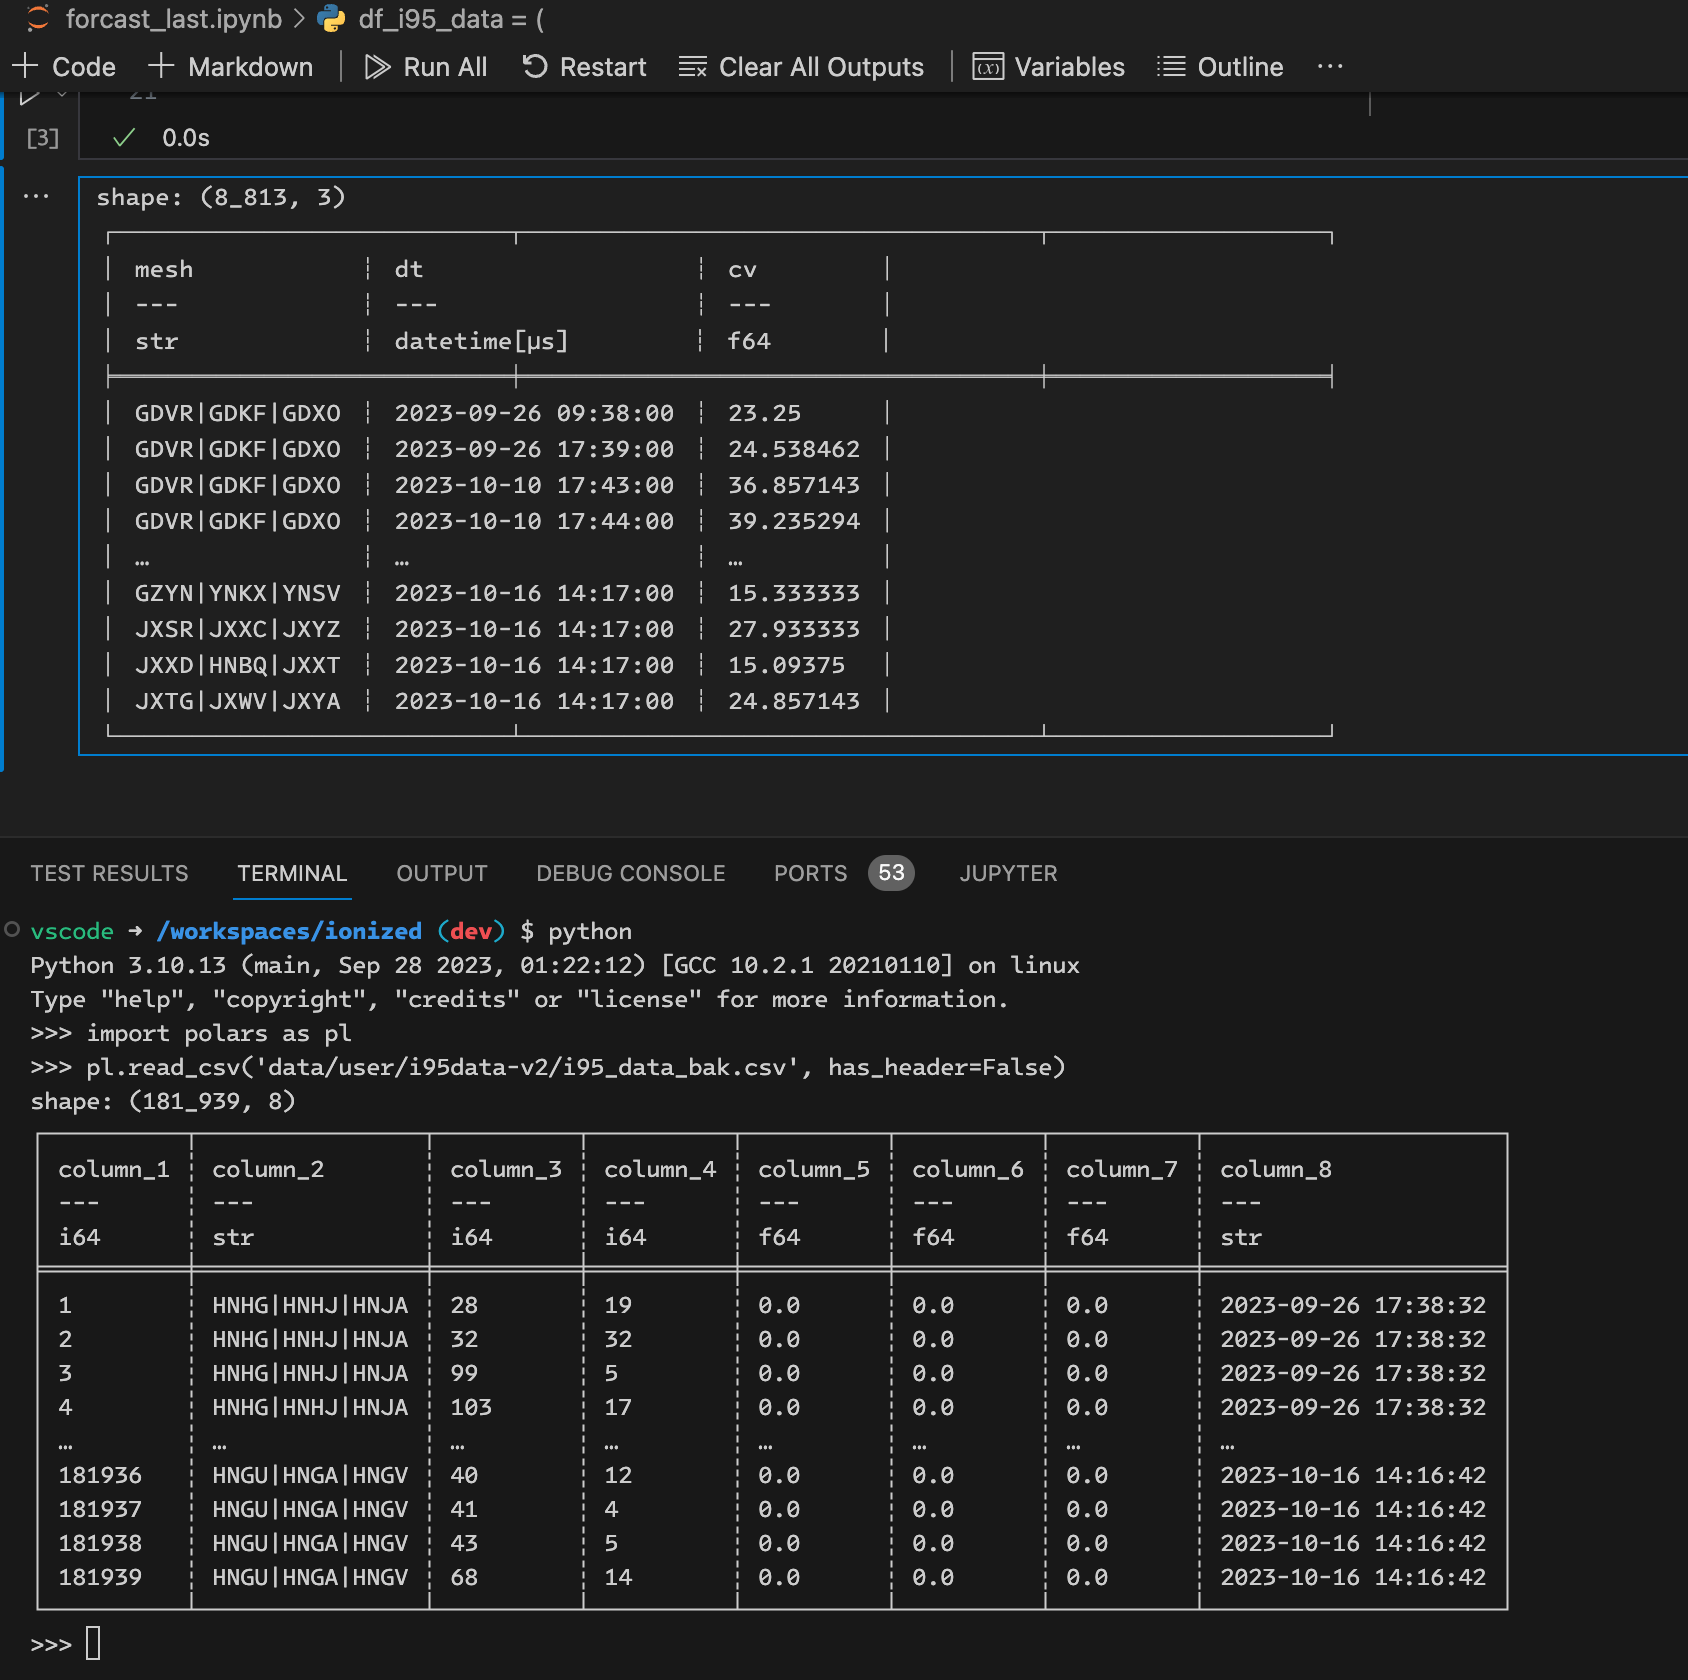Viewport: 1688px width, 1680px height.
Task: Click the Python icon next to df_i95_data
Action: pos(330,18)
